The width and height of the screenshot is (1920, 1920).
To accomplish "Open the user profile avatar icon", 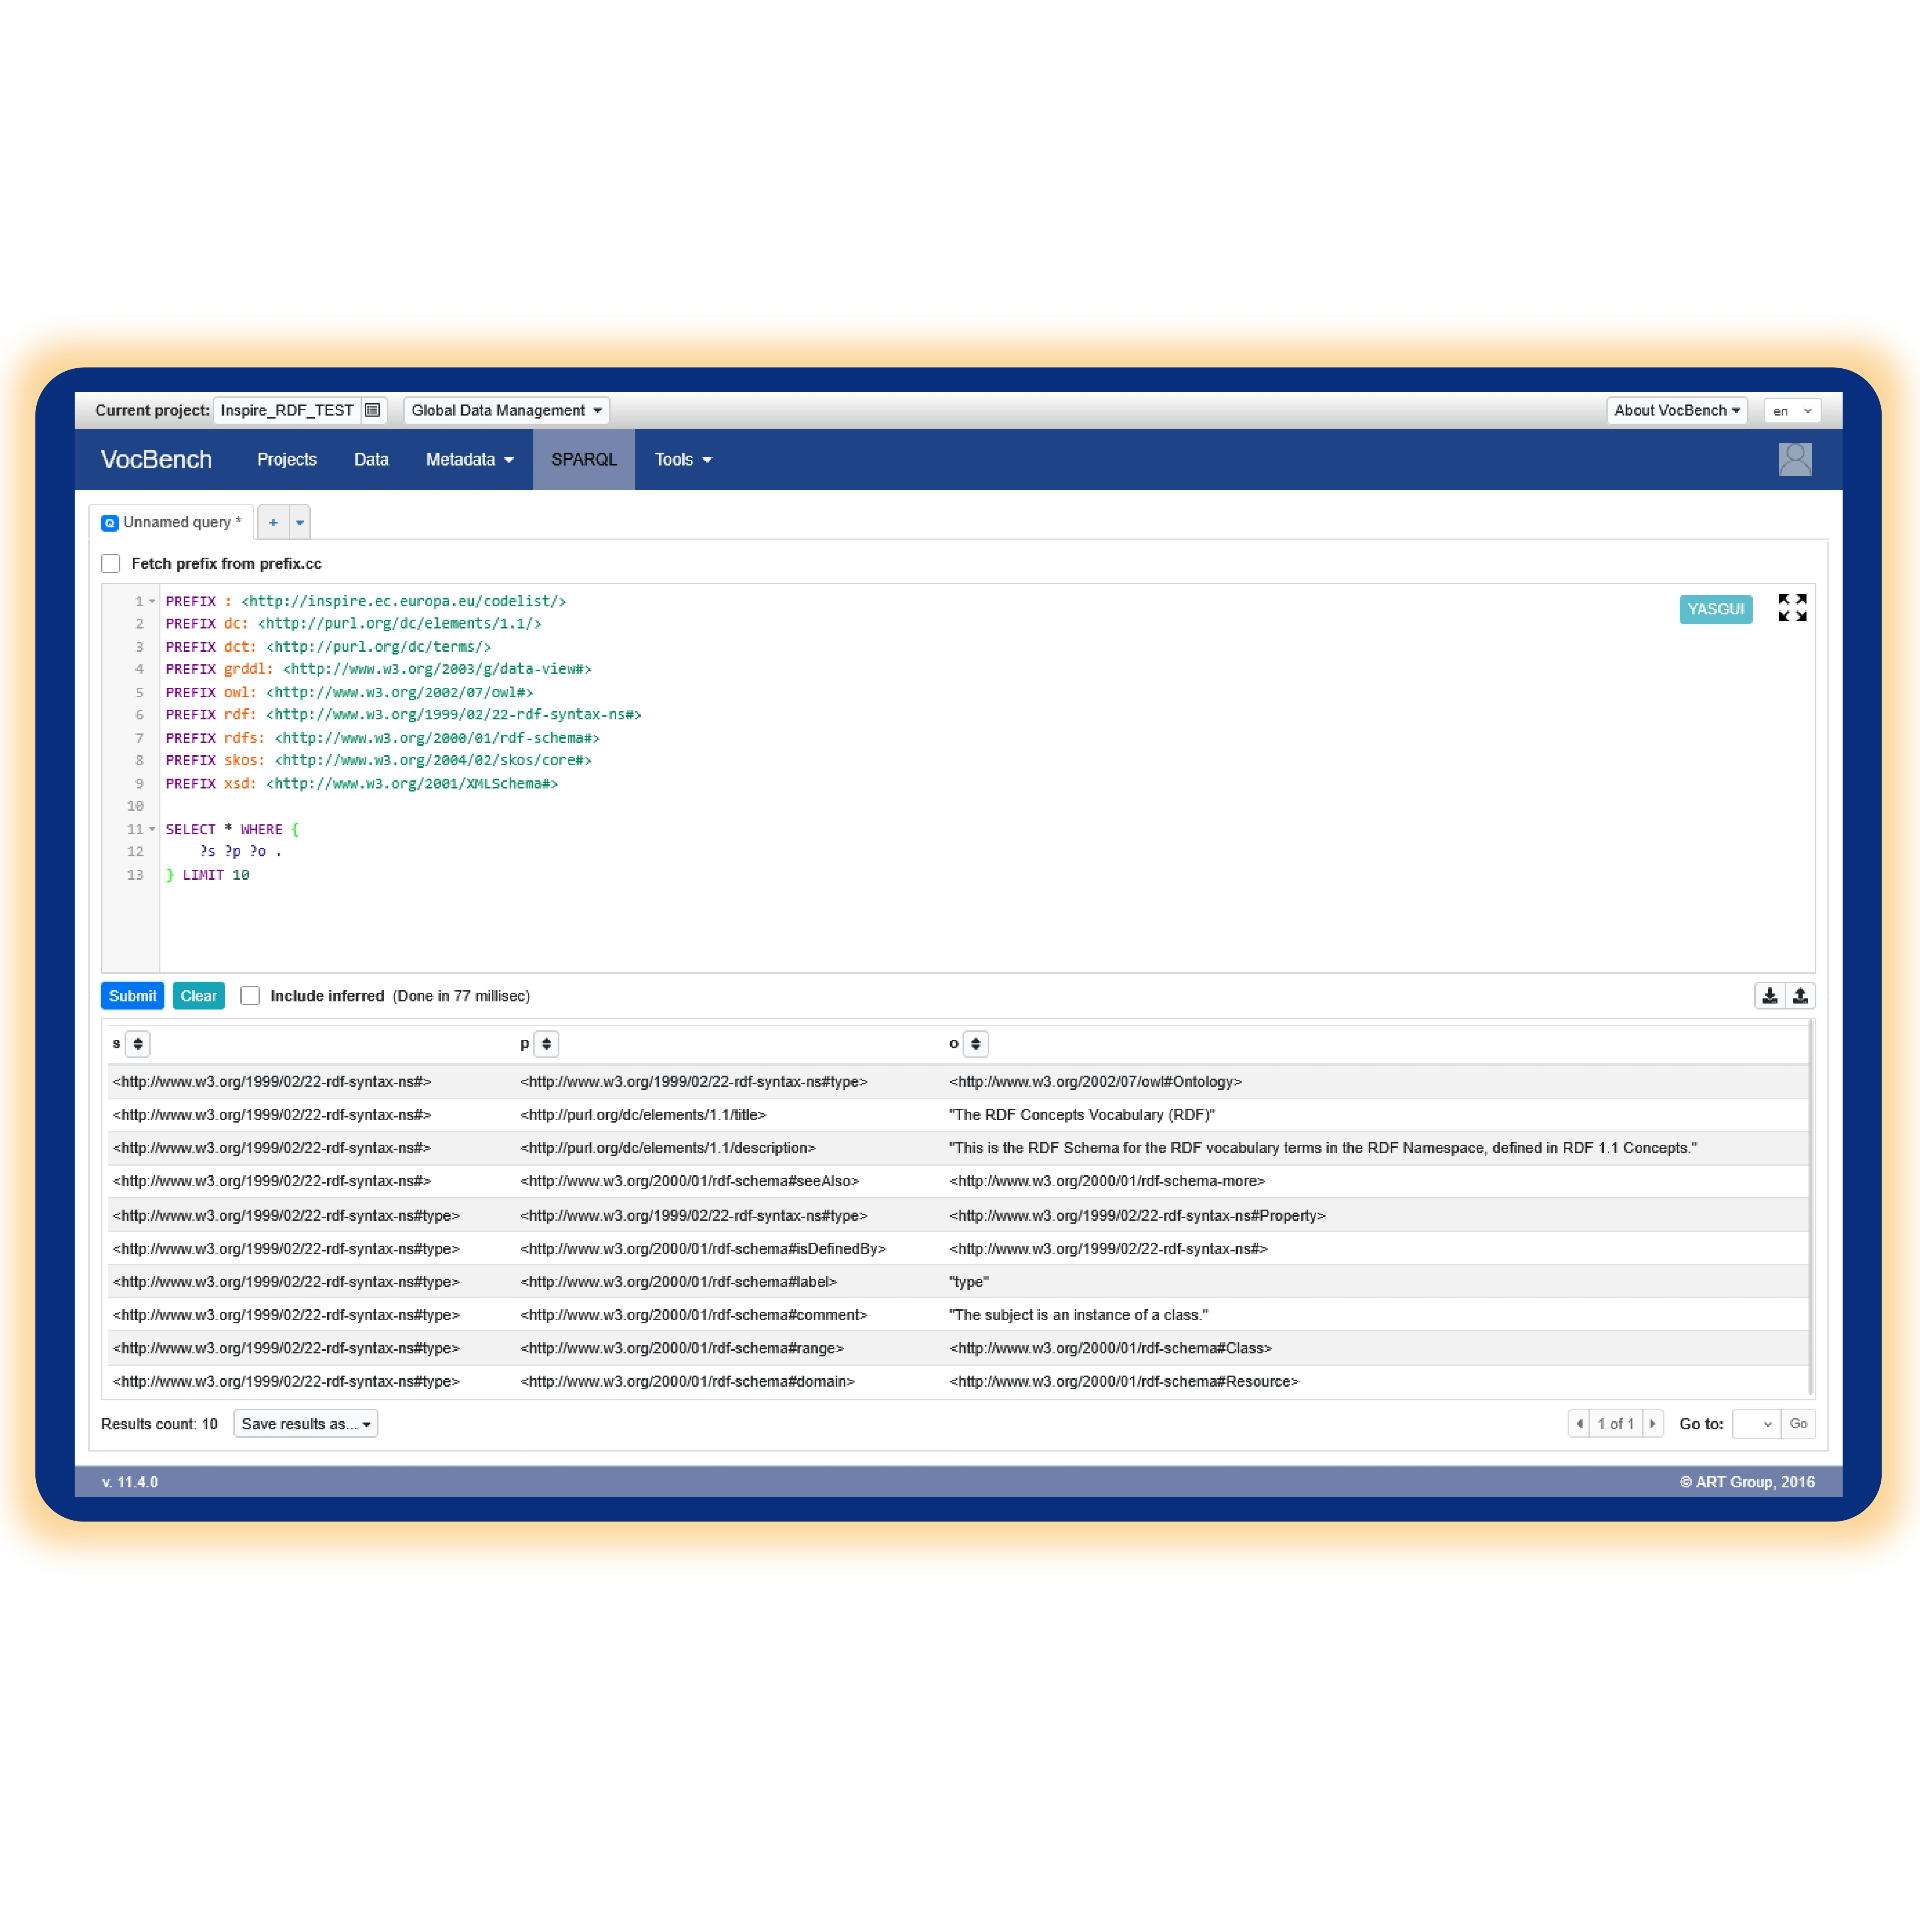I will pyautogui.click(x=1794, y=459).
